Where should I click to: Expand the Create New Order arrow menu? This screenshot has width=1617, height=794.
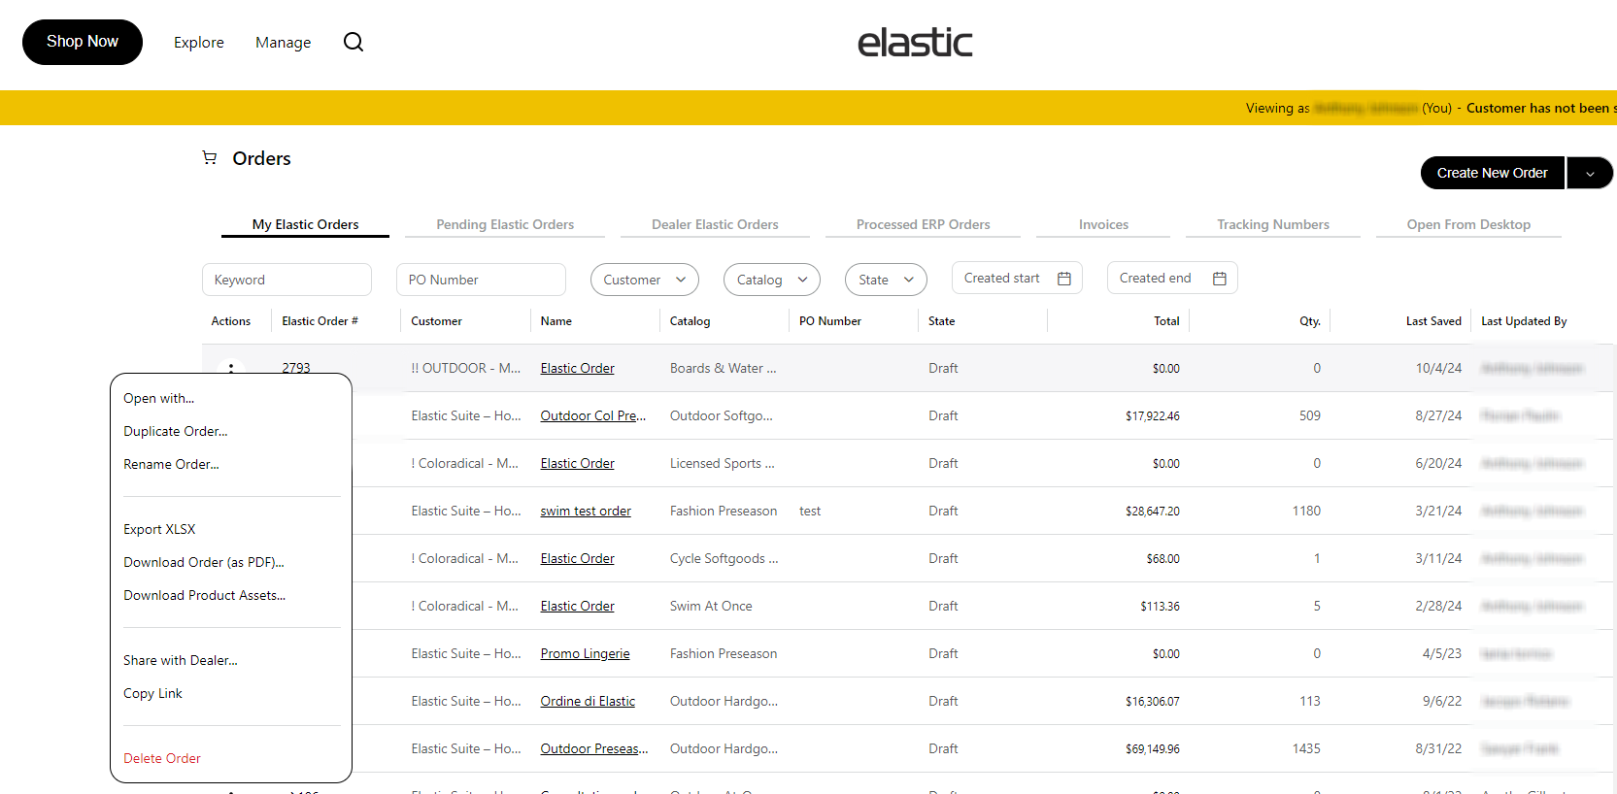click(x=1589, y=173)
